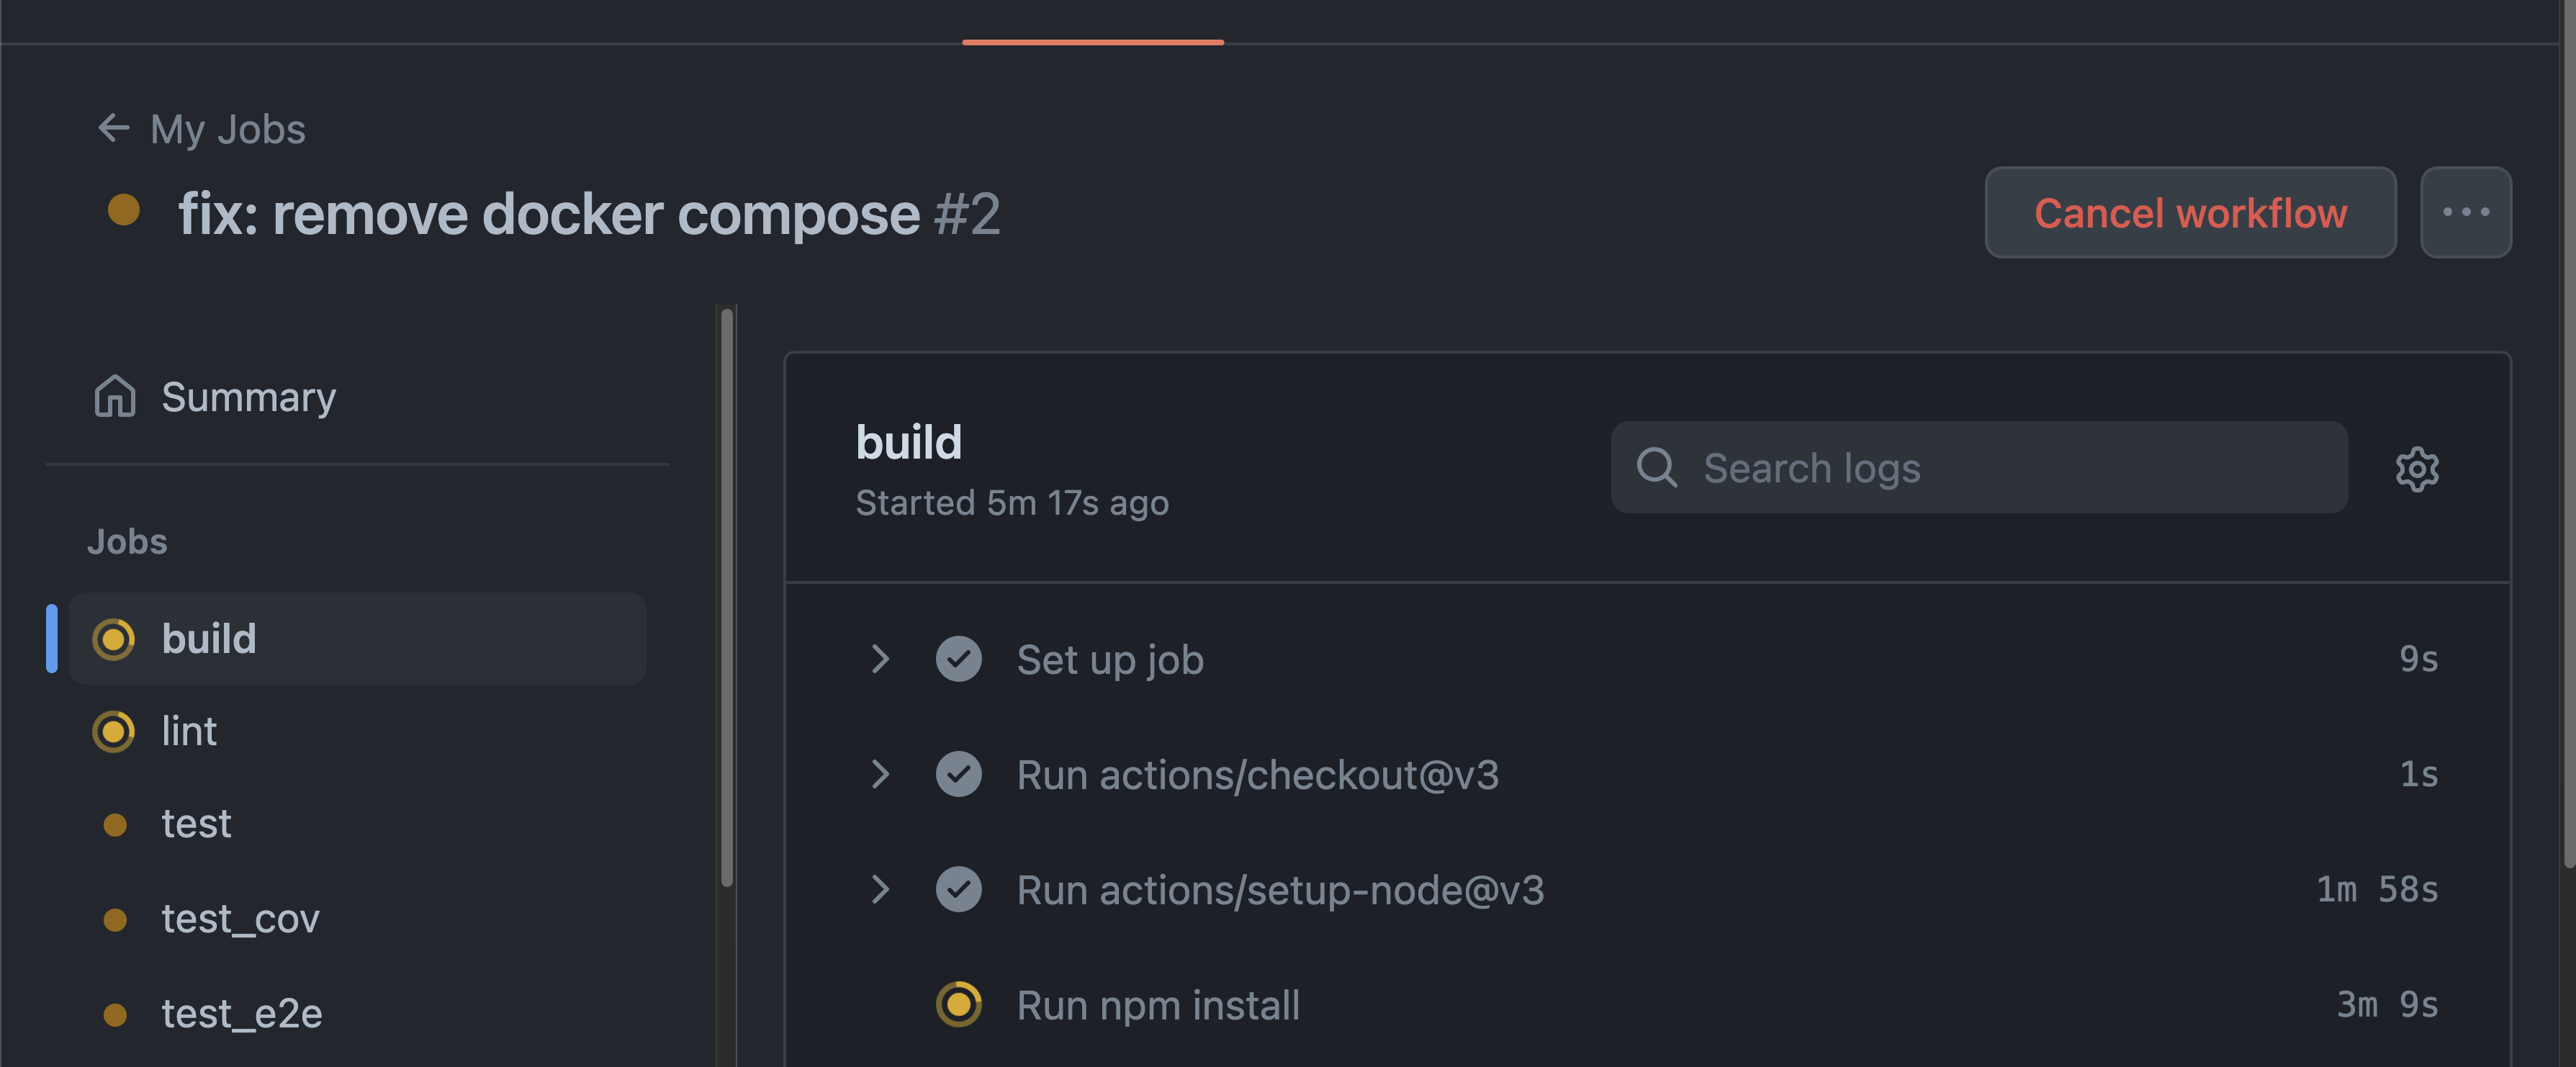Expand the Set up job step
The image size is (2576, 1067).
(x=881, y=659)
